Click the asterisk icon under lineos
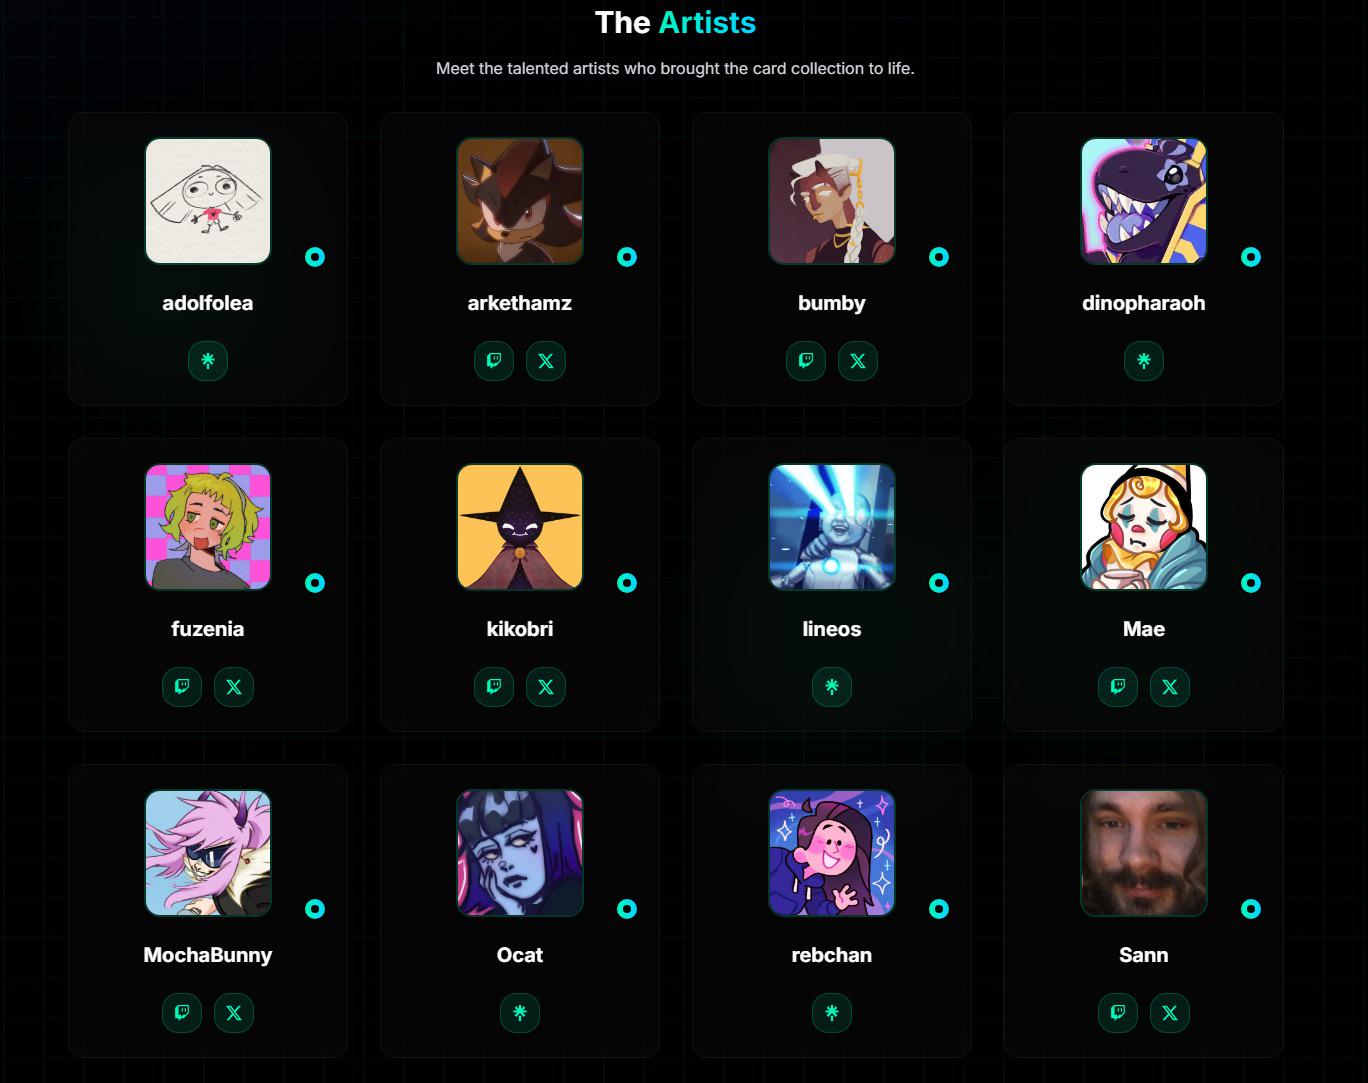This screenshot has width=1368, height=1083. [x=832, y=687]
